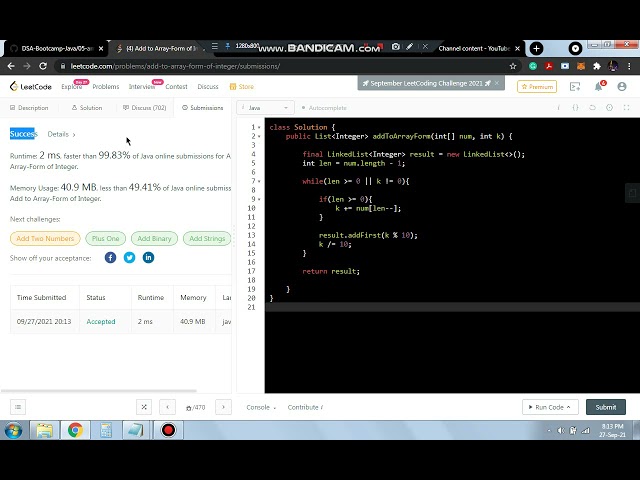
Task: Open the Grammarly extension icon
Action: 533,66
